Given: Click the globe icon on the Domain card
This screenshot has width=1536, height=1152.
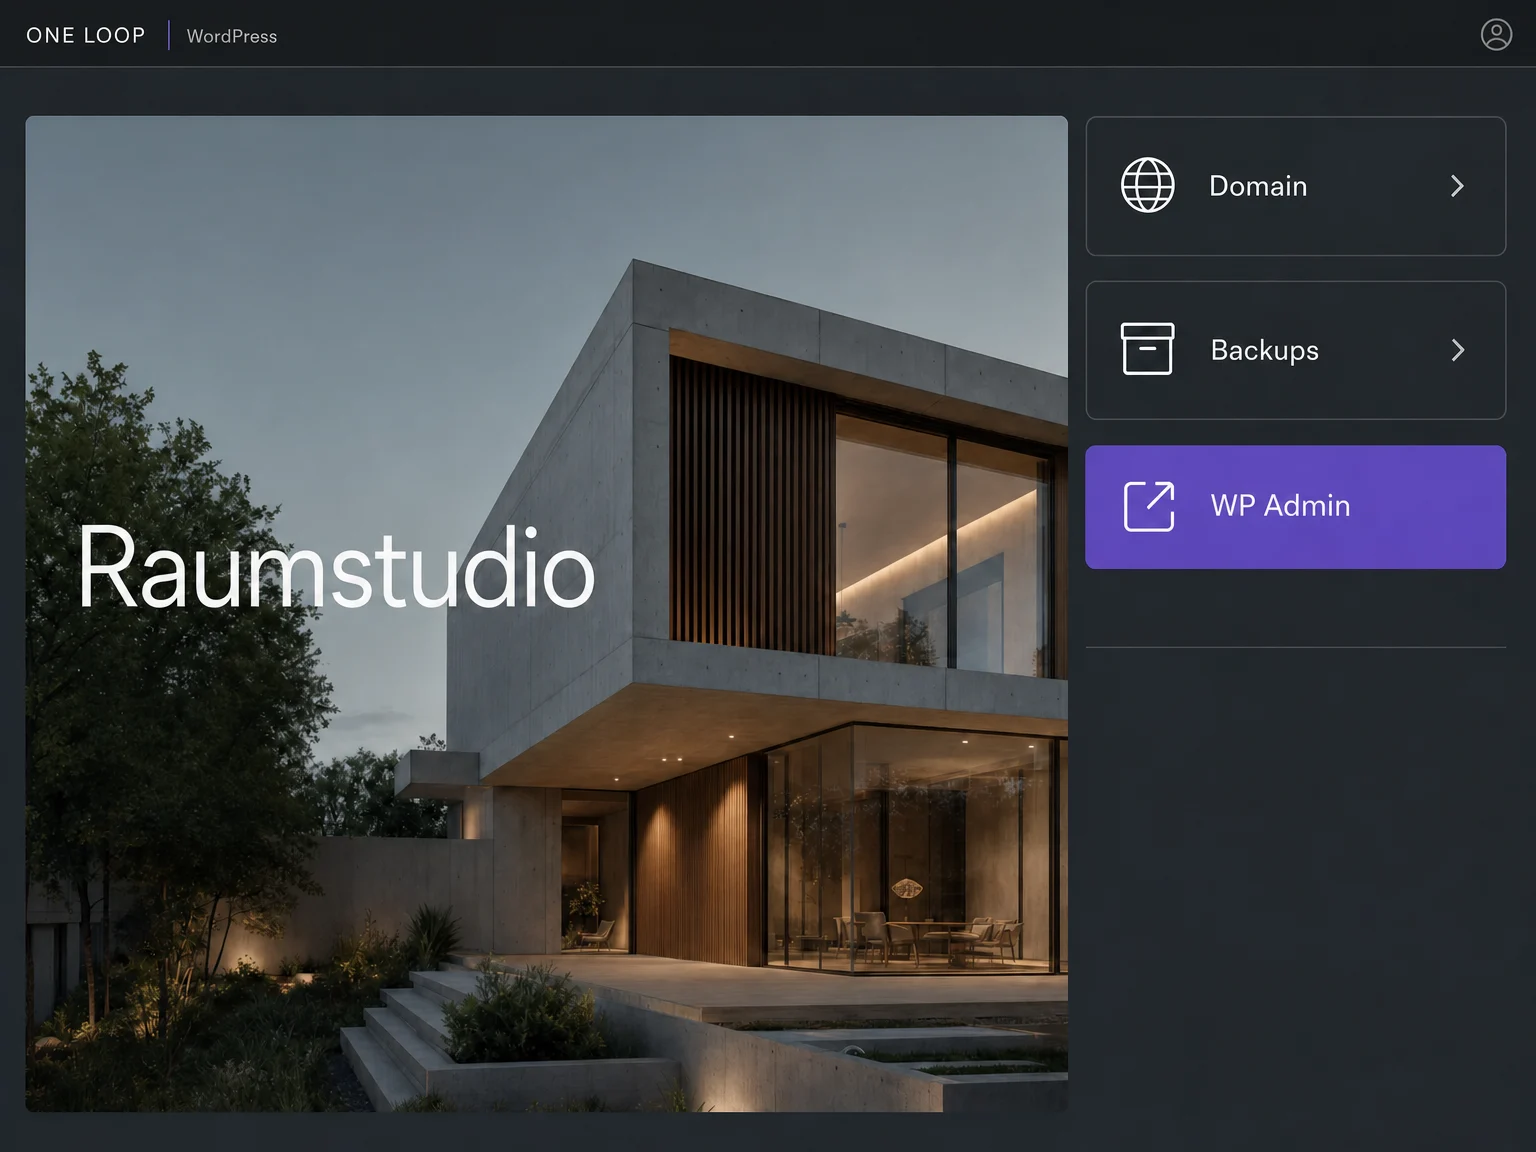Looking at the screenshot, I should tap(1147, 185).
